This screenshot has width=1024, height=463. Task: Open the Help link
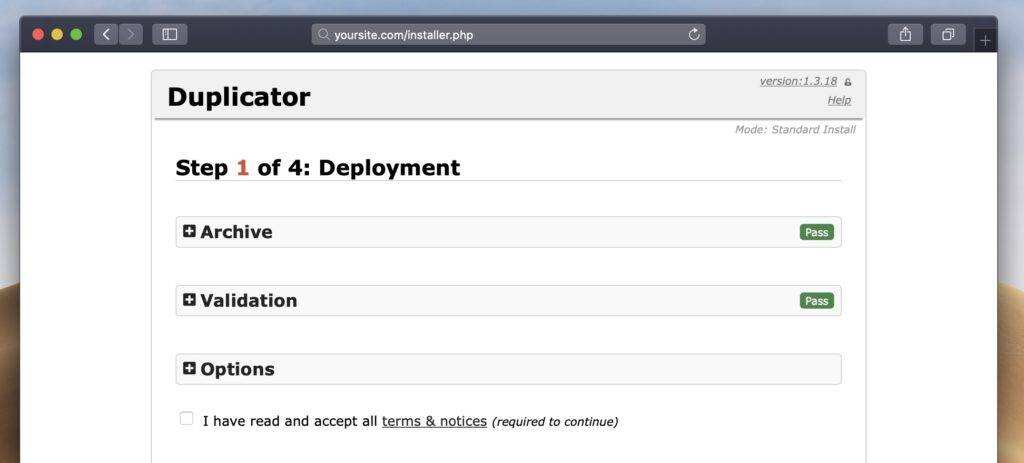(839, 100)
